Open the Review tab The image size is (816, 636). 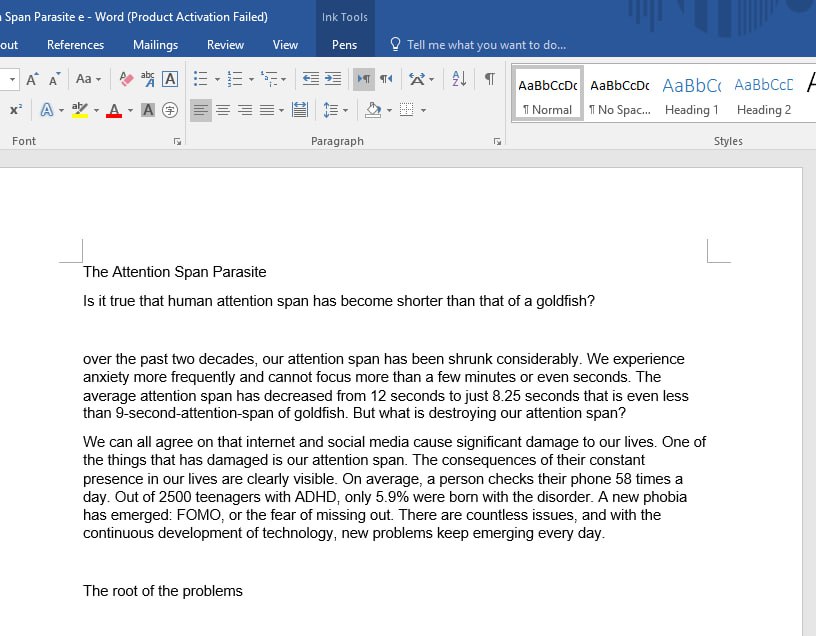(225, 45)
